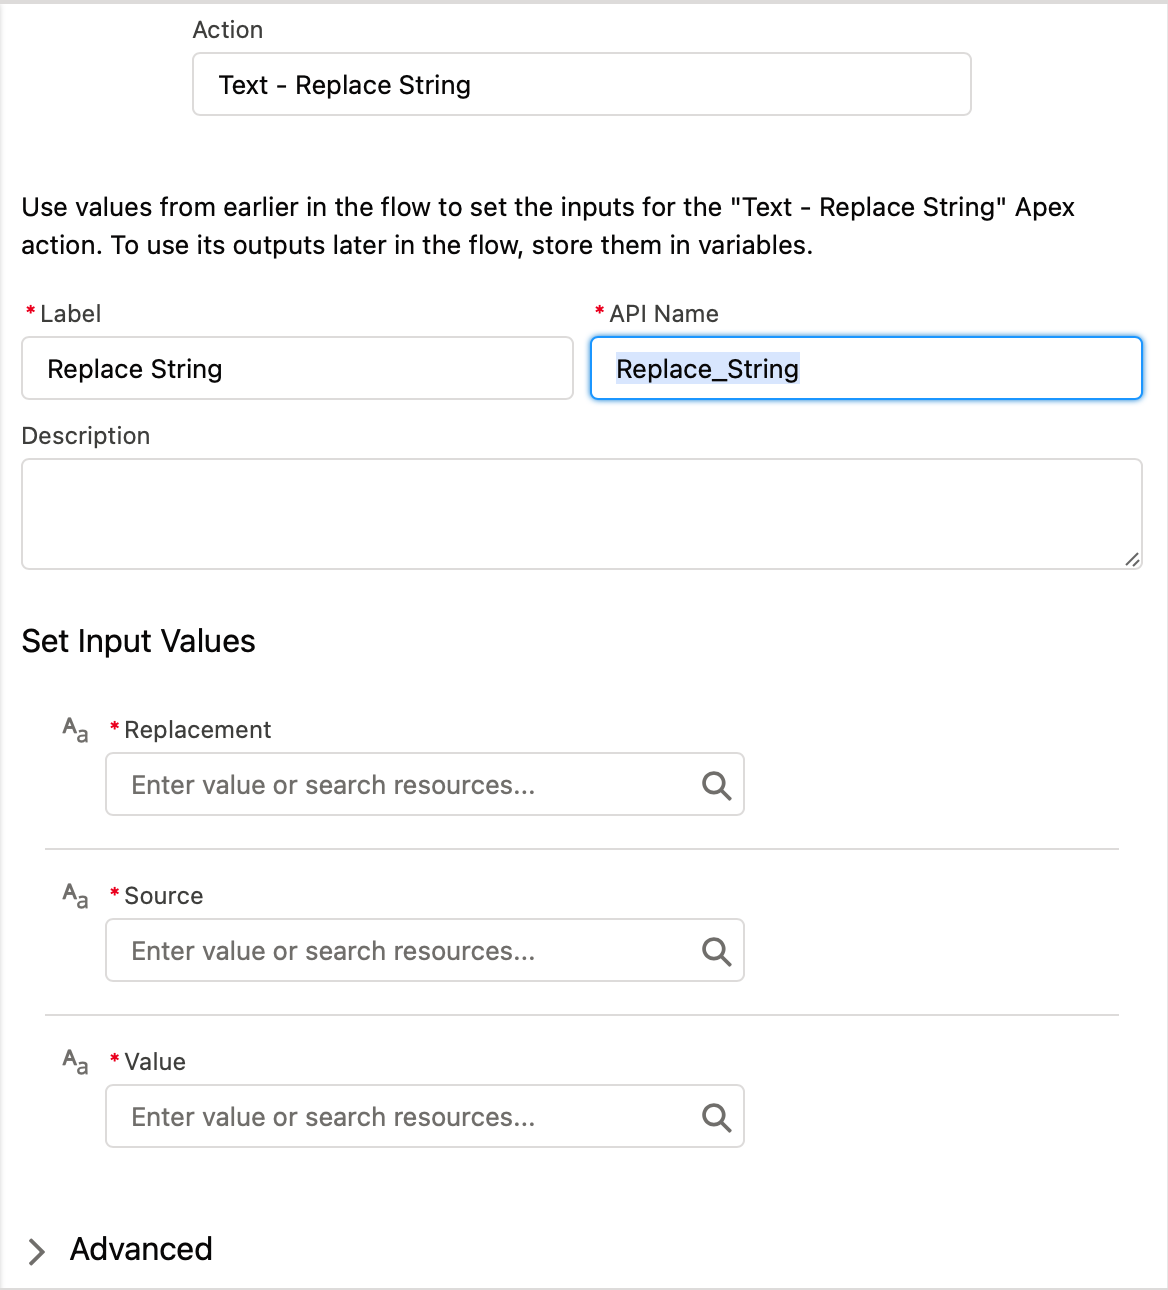This screenshot has width=1168, height=1290.
Task: Click the Description field label
Action: coord(86,436)
